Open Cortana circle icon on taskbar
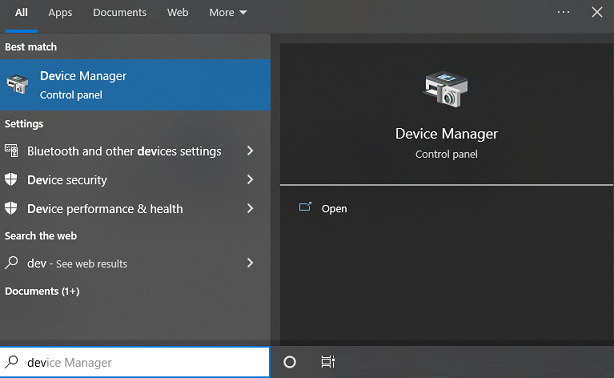The image size is (614, 378). pos(290,362)
